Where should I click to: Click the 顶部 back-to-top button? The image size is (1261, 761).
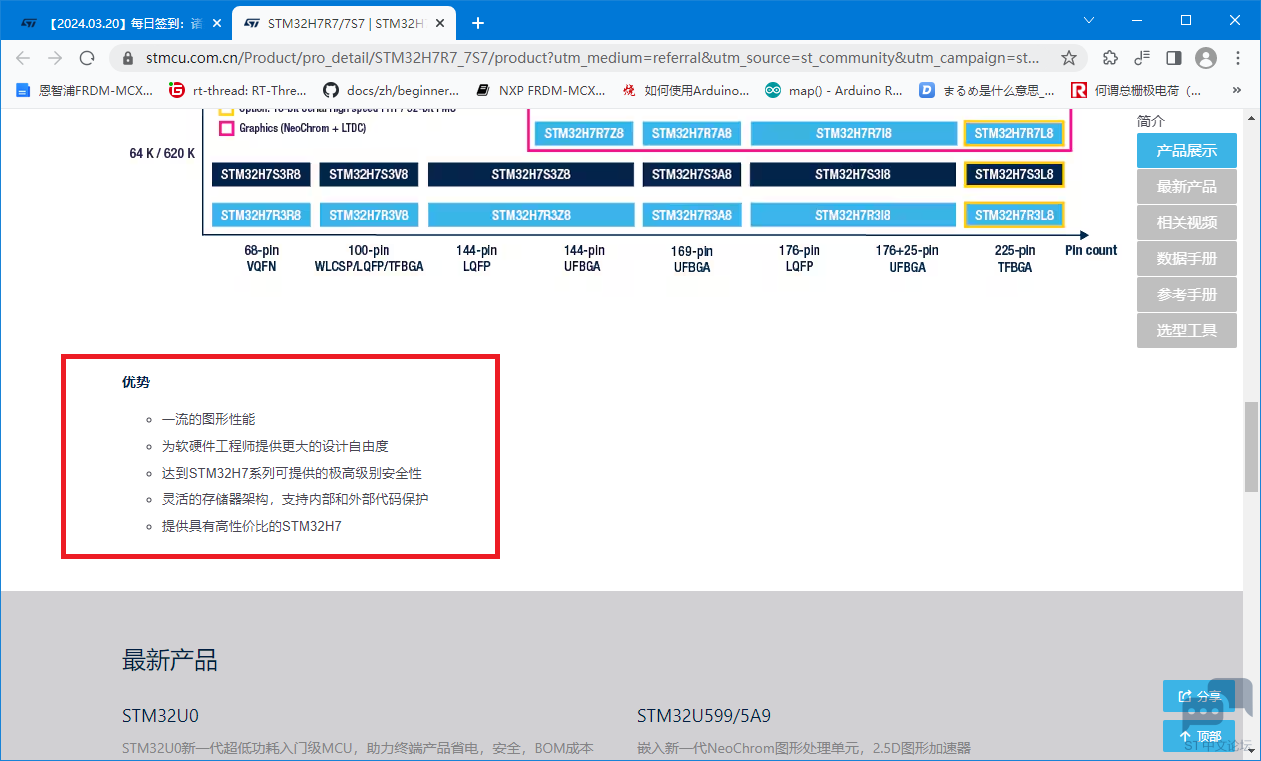pyautogui.click(x=1198, y=736)
